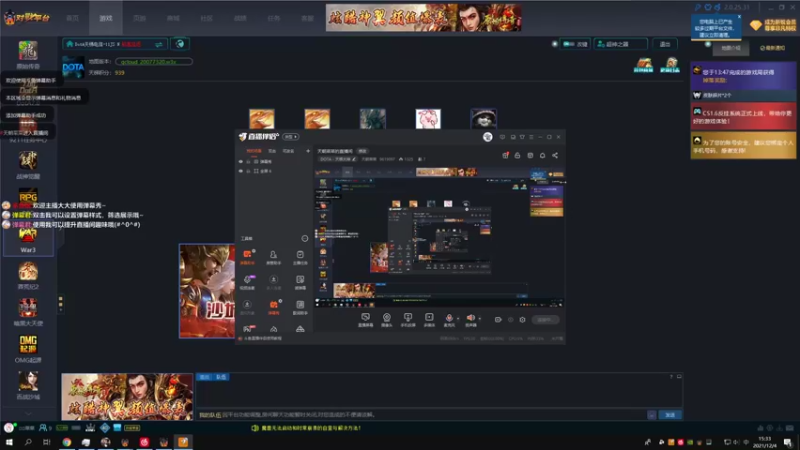Open the 任务 tab in the platform top bar

point(274,18)
